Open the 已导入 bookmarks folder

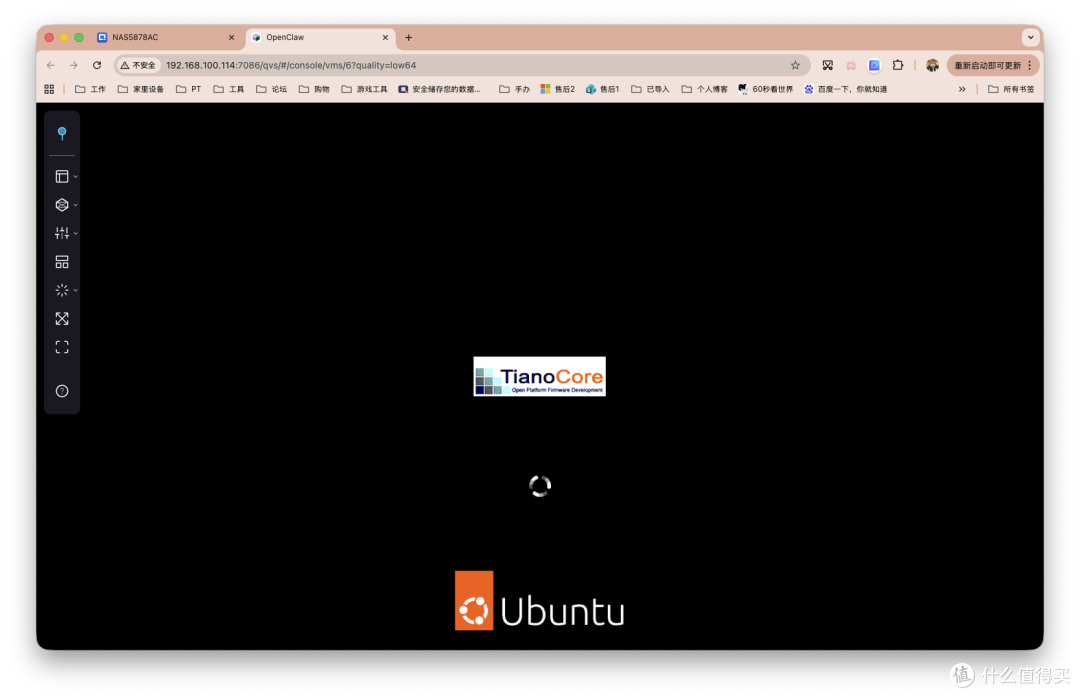point(650,89)
